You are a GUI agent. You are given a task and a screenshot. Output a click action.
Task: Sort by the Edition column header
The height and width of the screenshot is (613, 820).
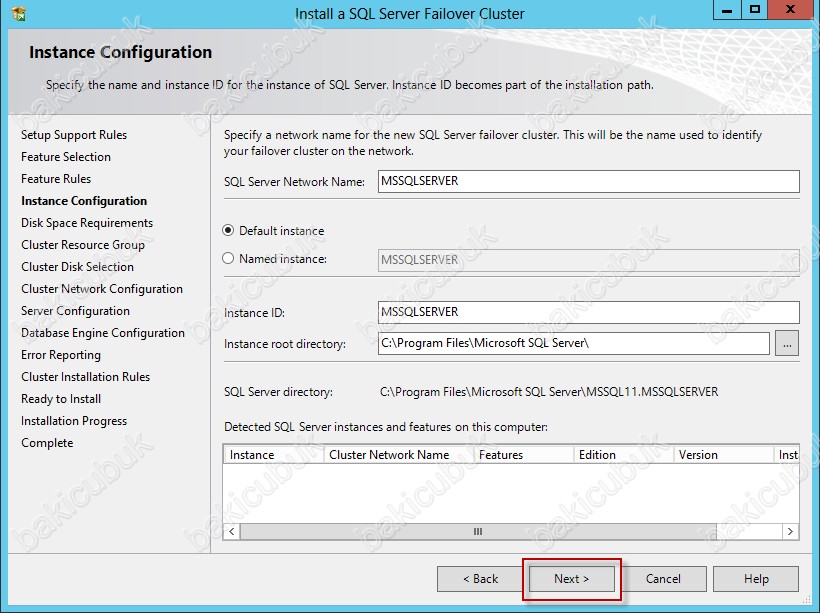click(623, 455)
